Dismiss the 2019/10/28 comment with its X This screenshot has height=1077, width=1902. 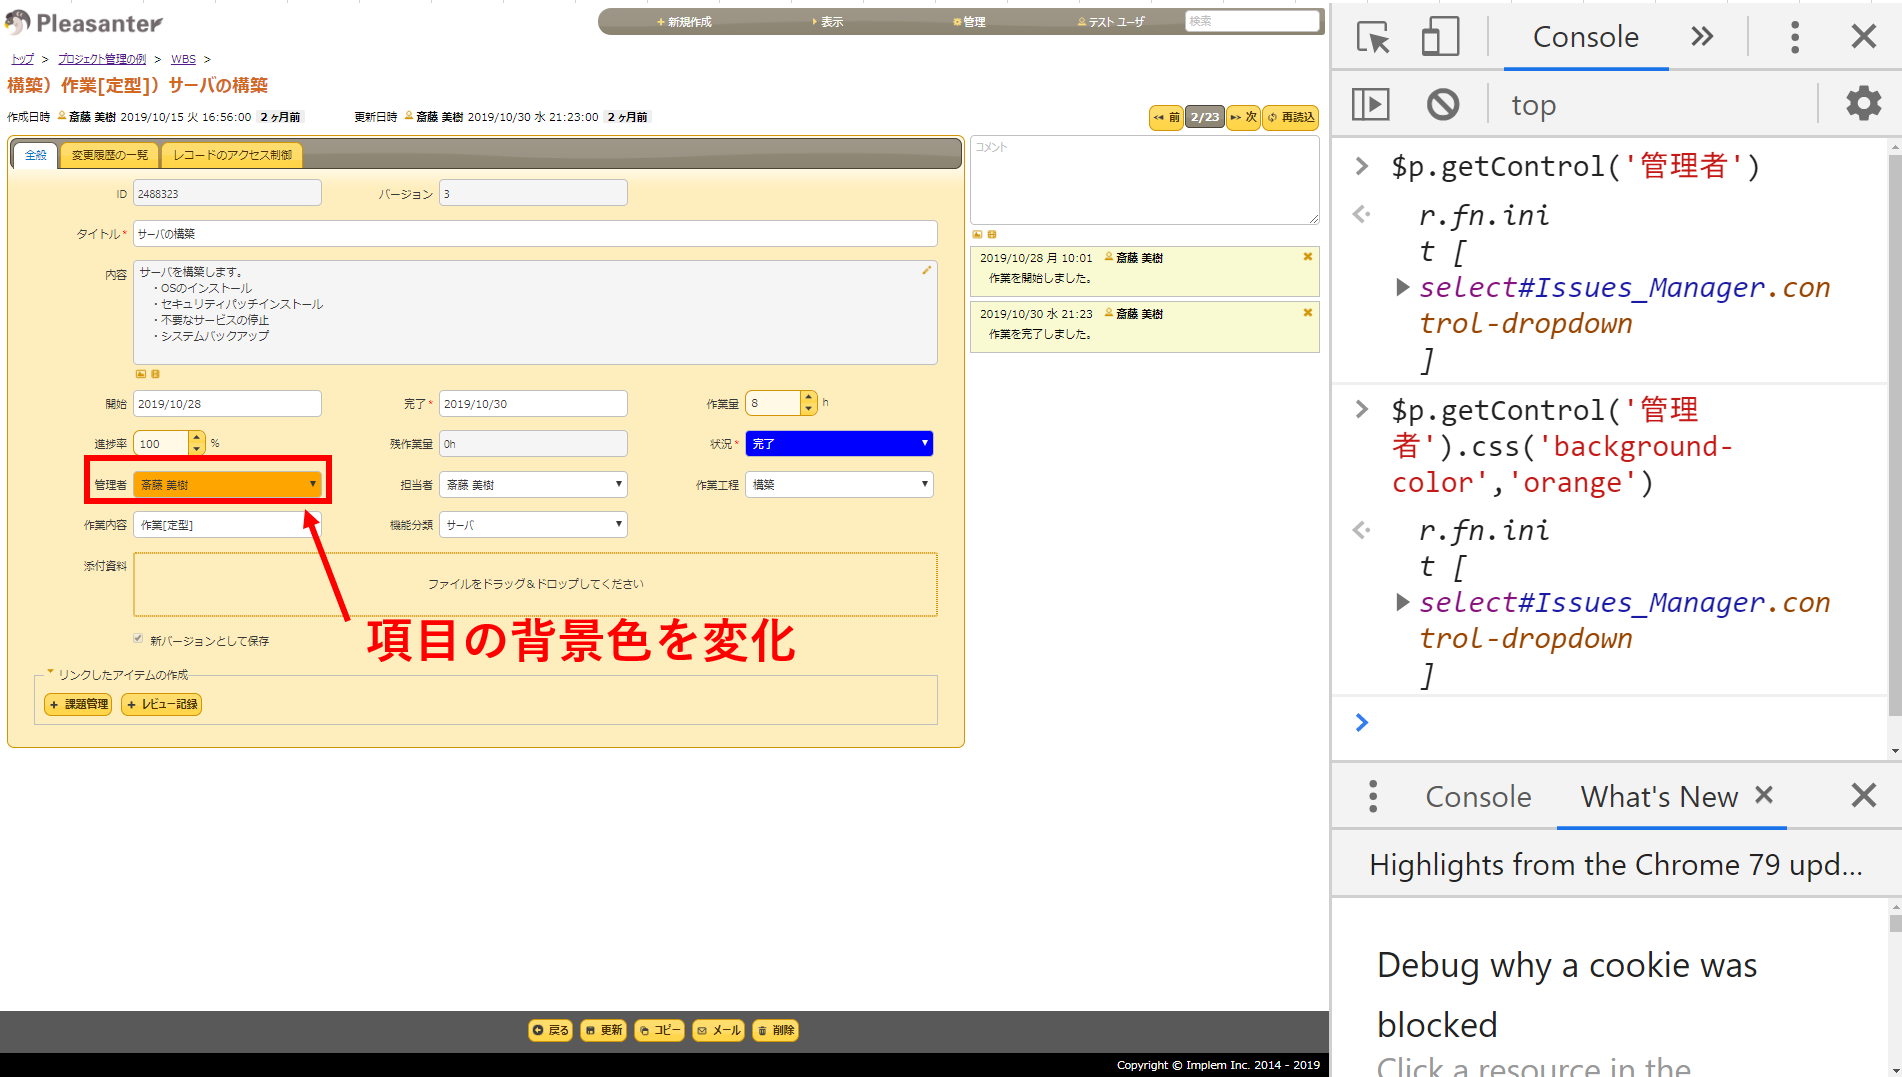(1307, 256)
